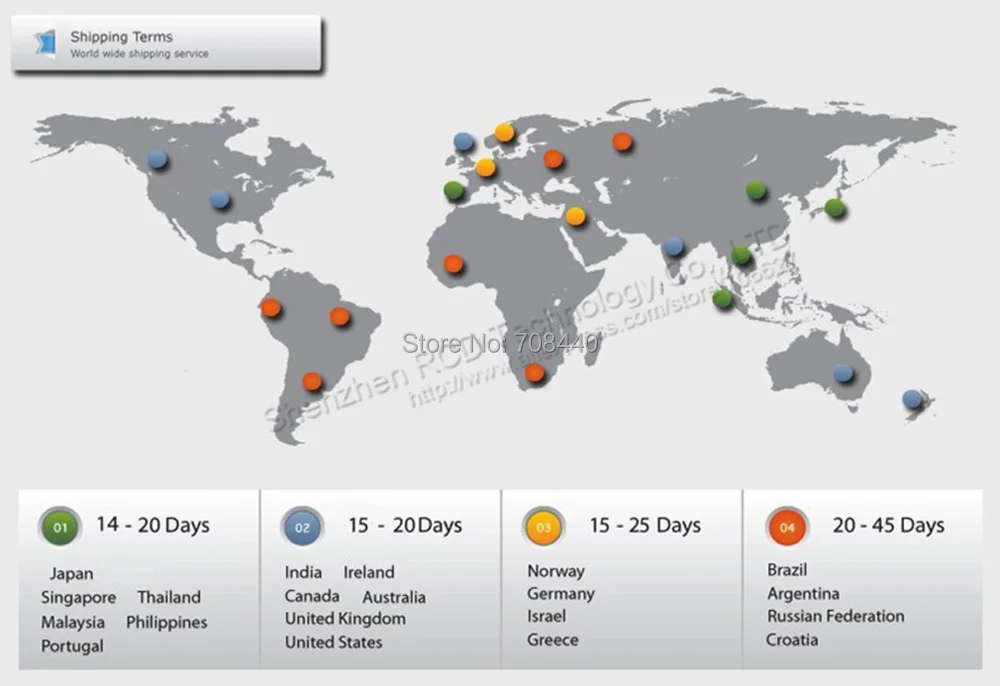Click the 'Philippines' country label
The width and height of the screenshot is (1000, 686).
pyautogui.click(x=166, y=622)
